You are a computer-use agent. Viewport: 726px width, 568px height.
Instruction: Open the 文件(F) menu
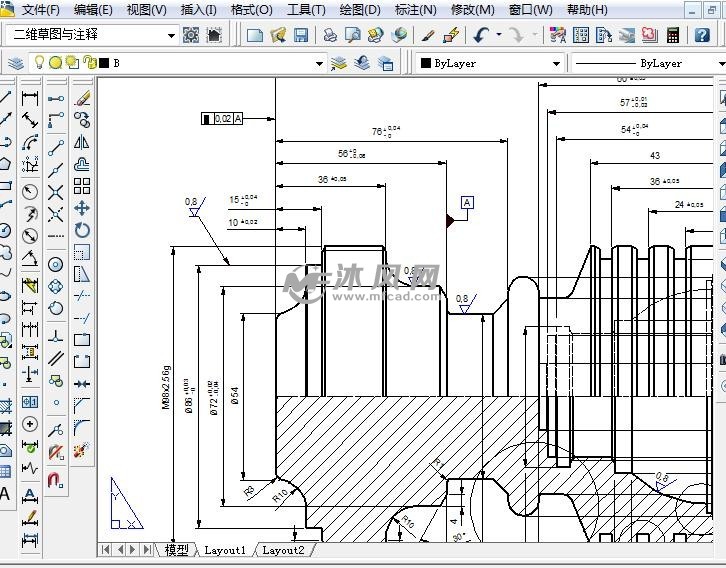pos(41,10)
